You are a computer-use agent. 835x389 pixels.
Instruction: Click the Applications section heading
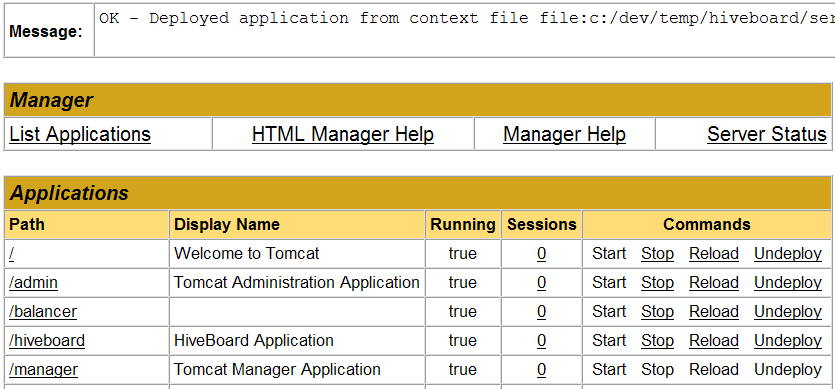click(69, 193)
